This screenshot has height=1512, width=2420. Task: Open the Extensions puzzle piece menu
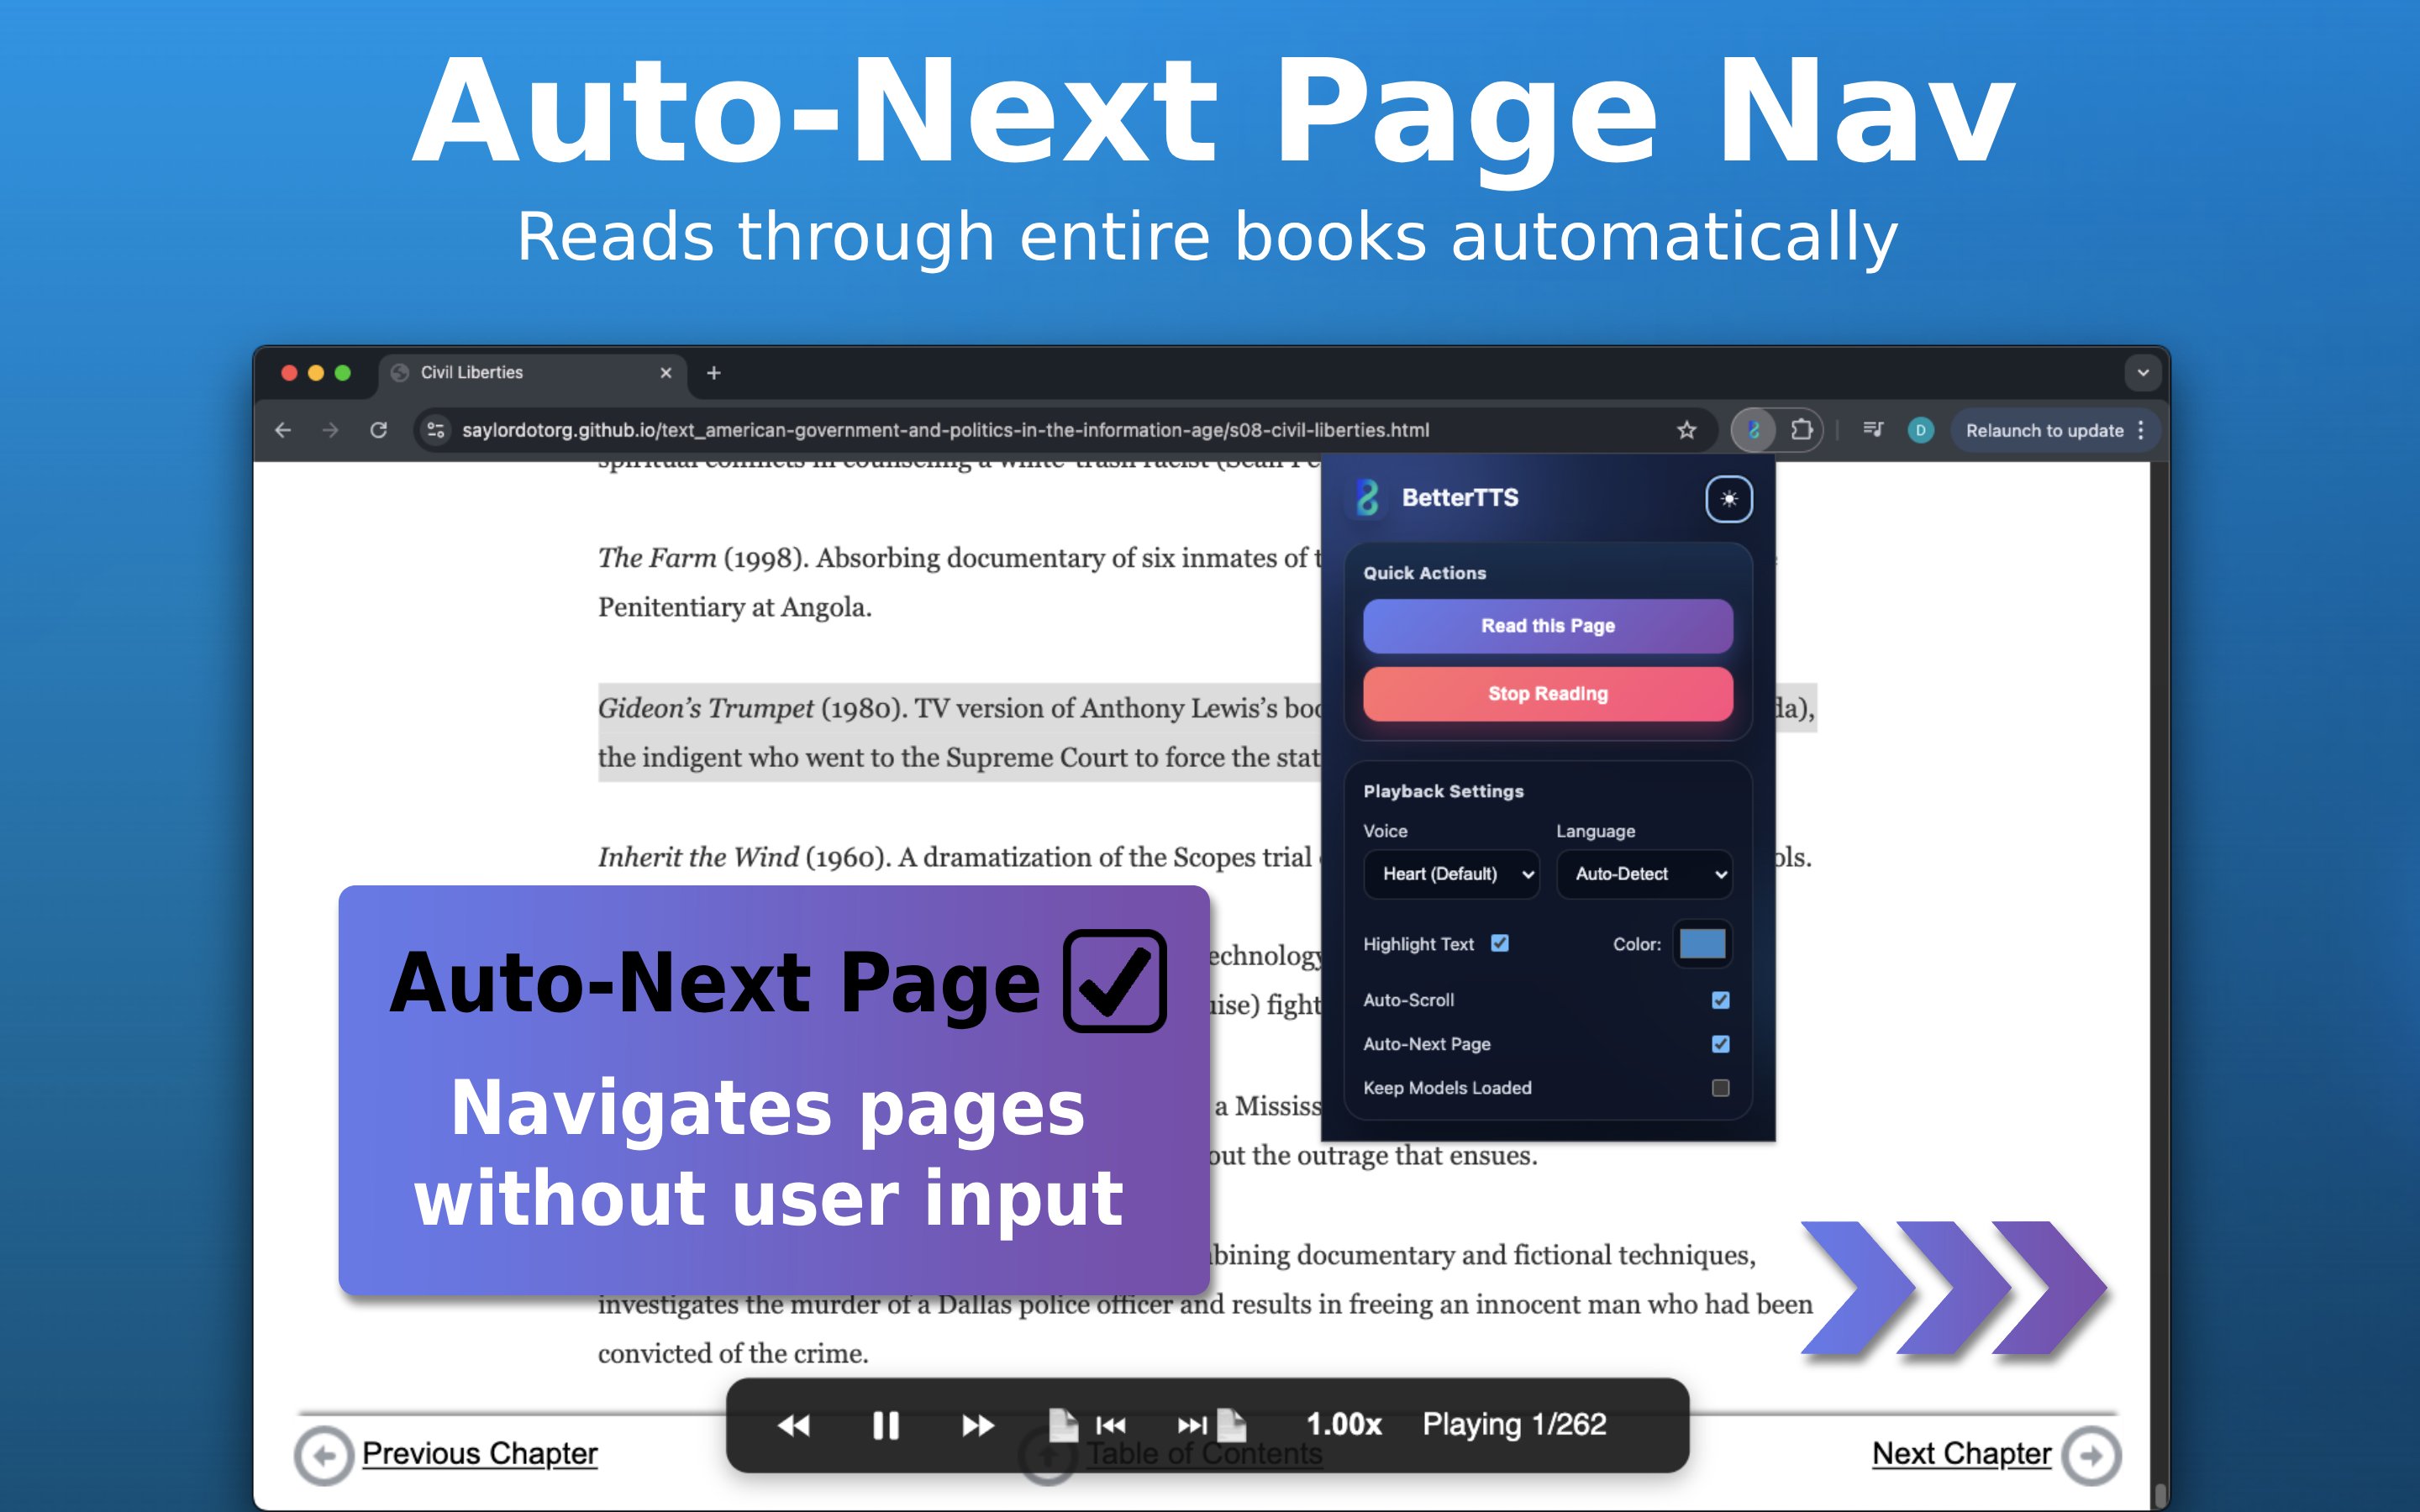point(1801,430)
